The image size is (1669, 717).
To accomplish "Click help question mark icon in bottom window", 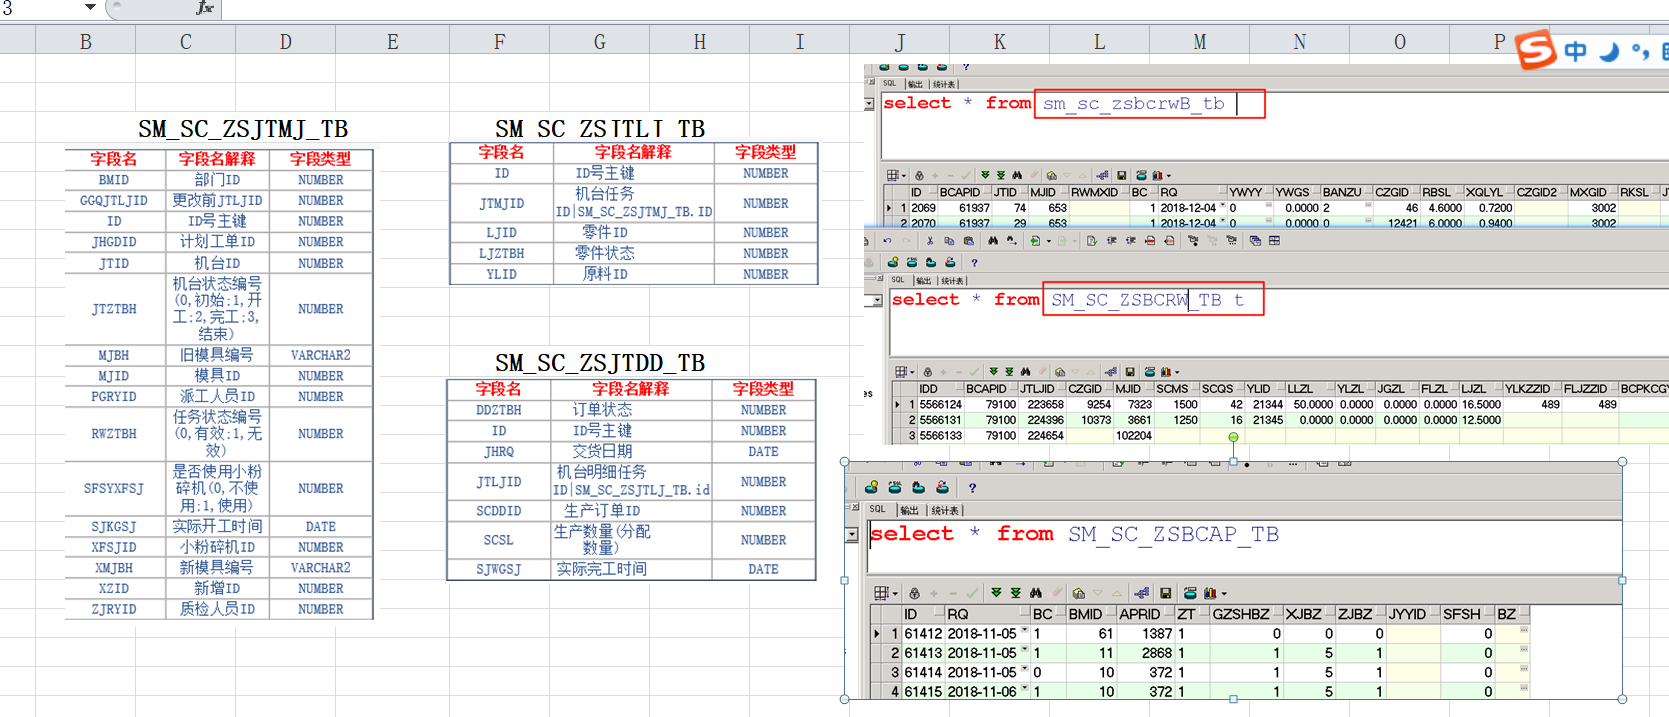I will click(972, 488).
